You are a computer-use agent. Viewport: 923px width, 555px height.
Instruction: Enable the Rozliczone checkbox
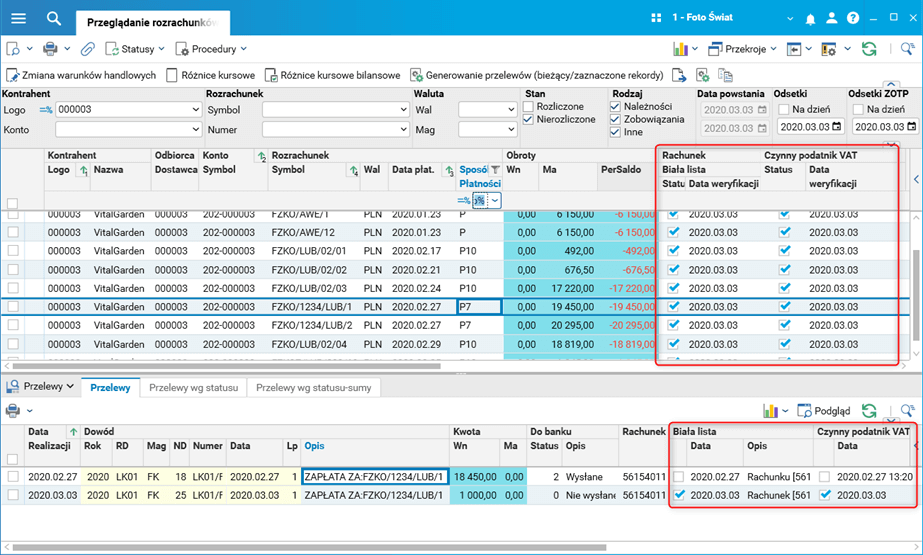(x=529, y=106)
